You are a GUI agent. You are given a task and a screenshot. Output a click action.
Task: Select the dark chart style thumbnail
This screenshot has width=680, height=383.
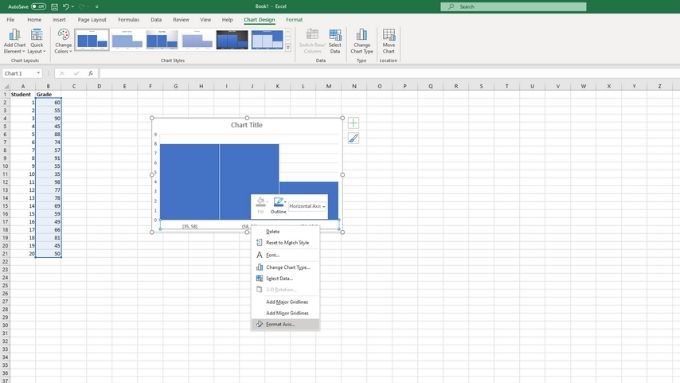[x=232, y=40]
